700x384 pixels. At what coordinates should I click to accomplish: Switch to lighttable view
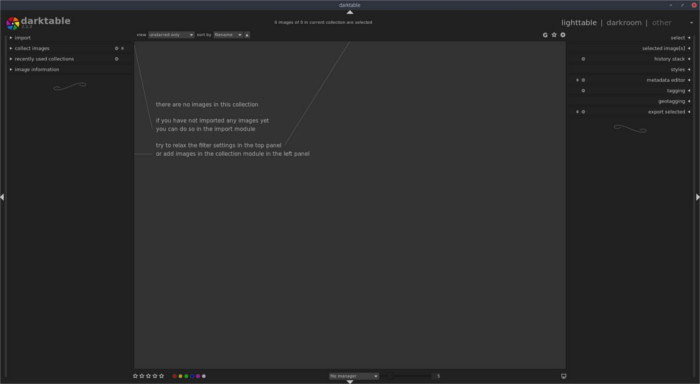pos(579,23)
